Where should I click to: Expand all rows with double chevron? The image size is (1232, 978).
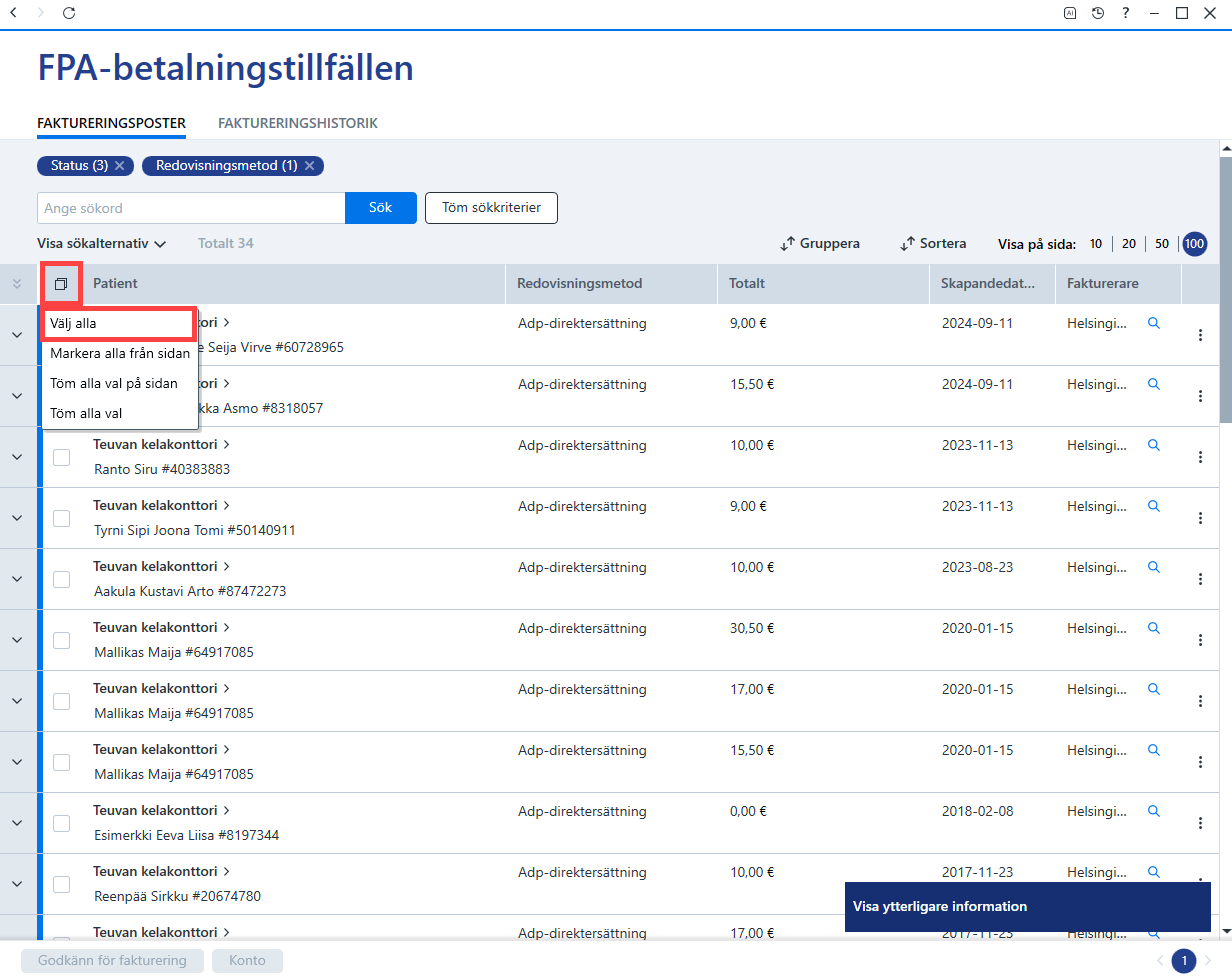pyautogui.click(x=16, y=284)
